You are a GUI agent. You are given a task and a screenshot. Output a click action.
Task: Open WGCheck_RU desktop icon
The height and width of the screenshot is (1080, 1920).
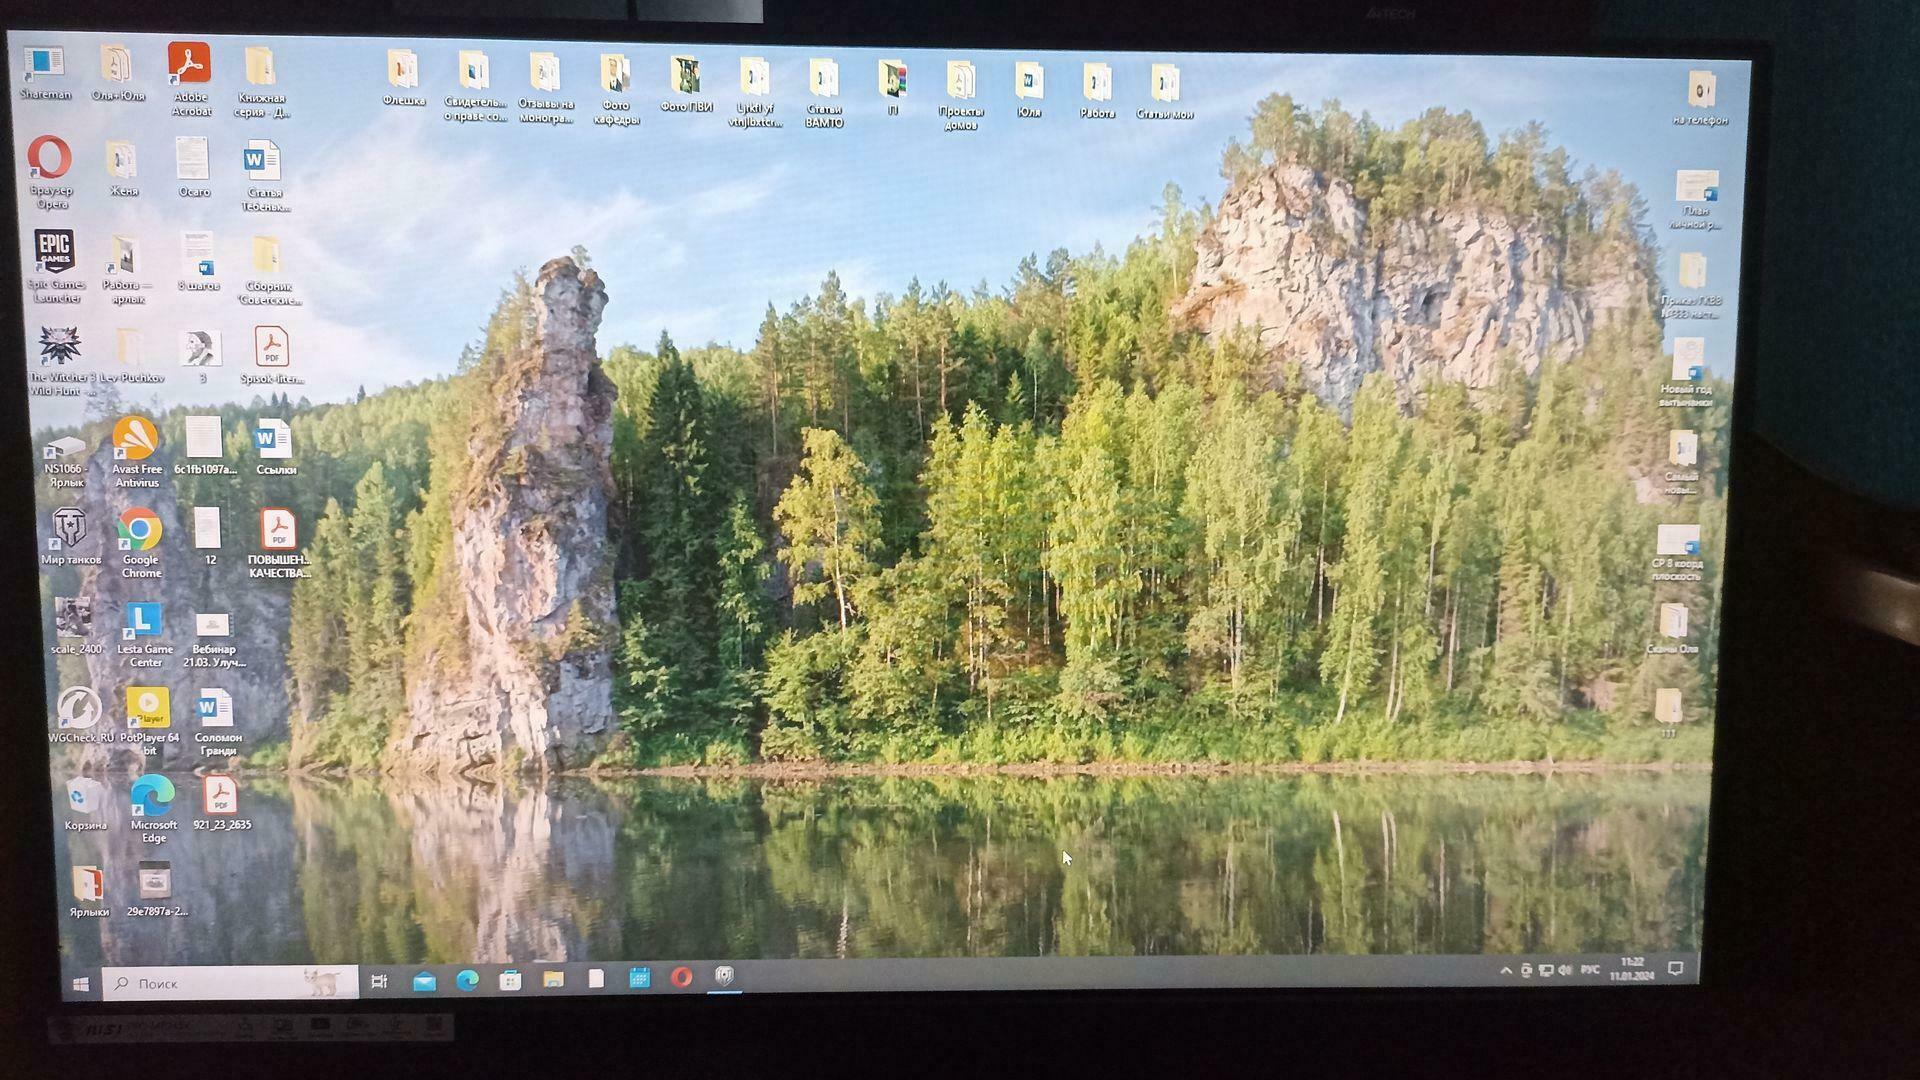[80, 715]
